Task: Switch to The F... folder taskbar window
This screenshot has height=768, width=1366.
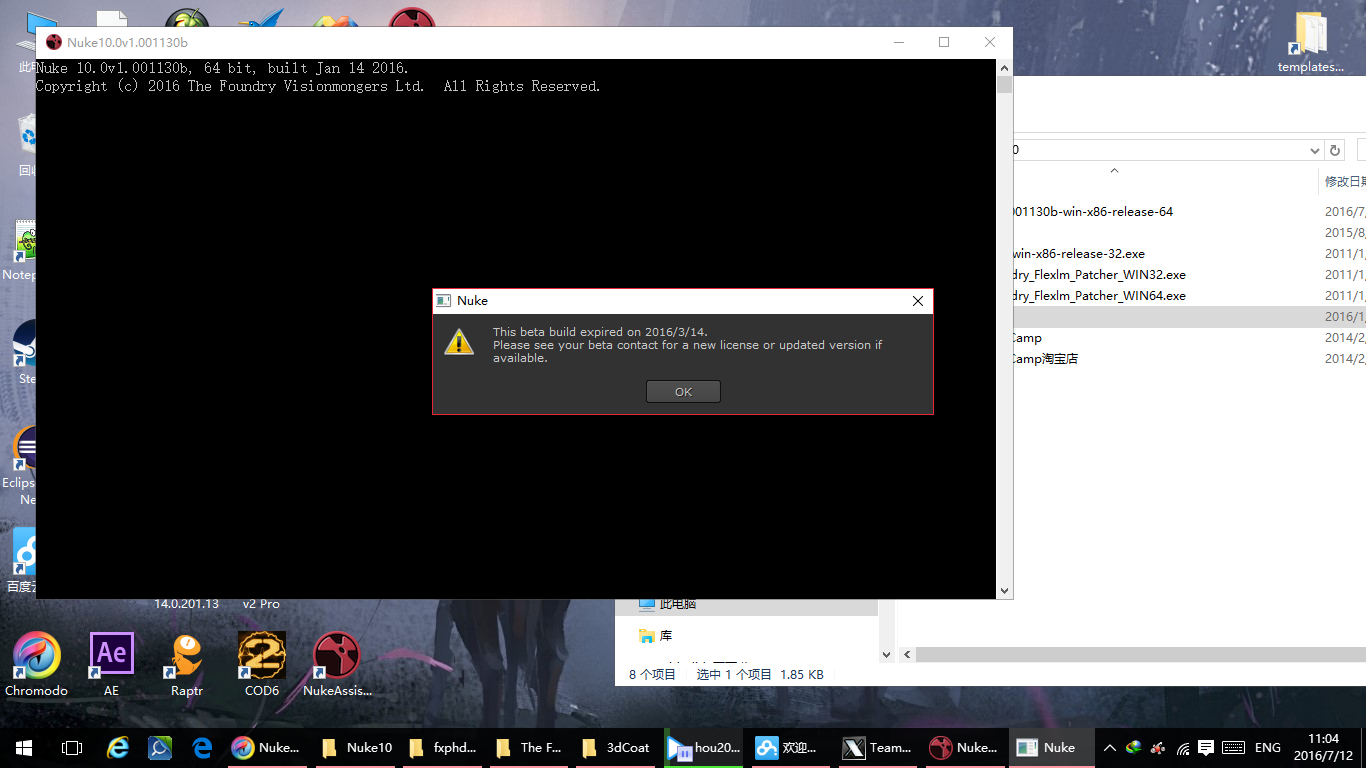Action: tap(529, 747)
